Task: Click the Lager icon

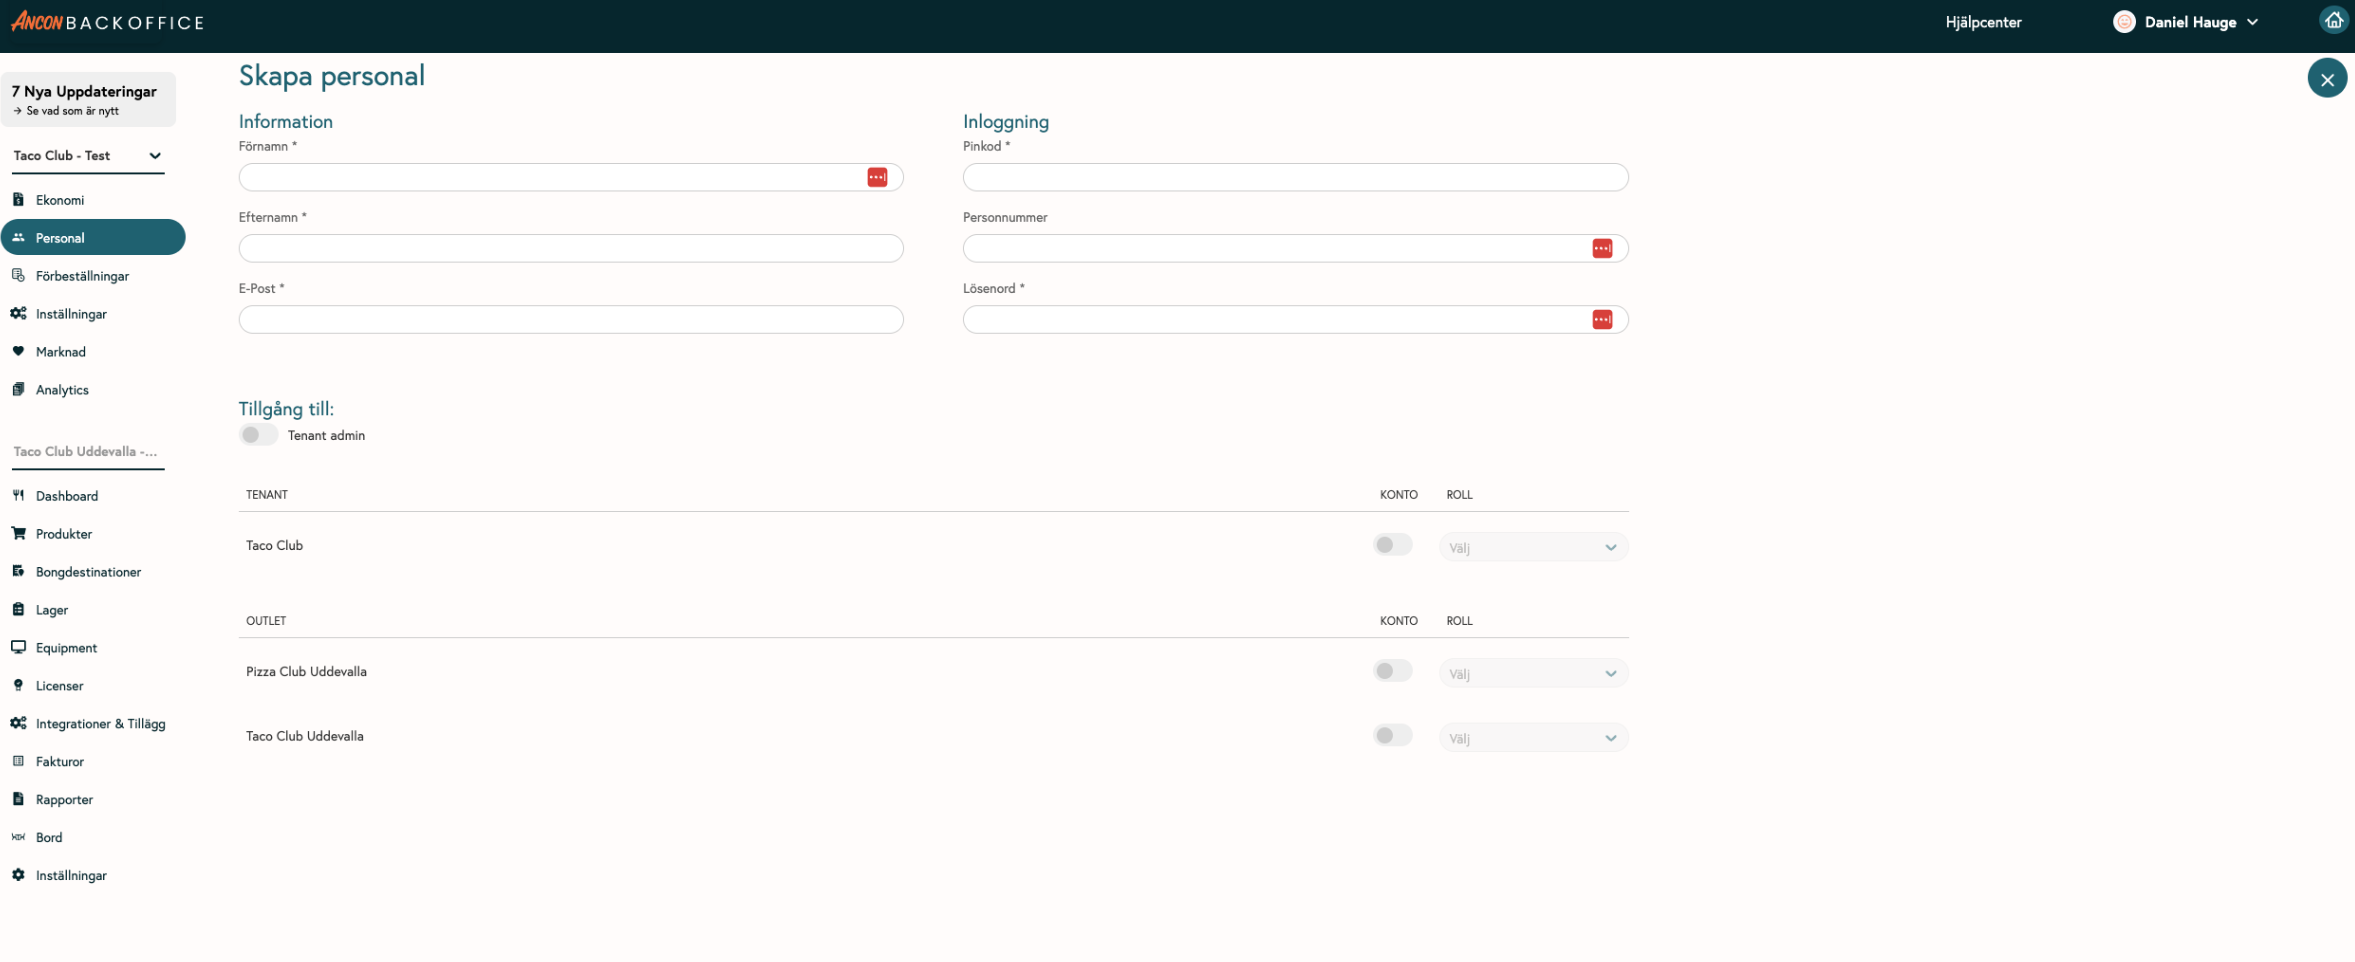Action: [18, 610]
